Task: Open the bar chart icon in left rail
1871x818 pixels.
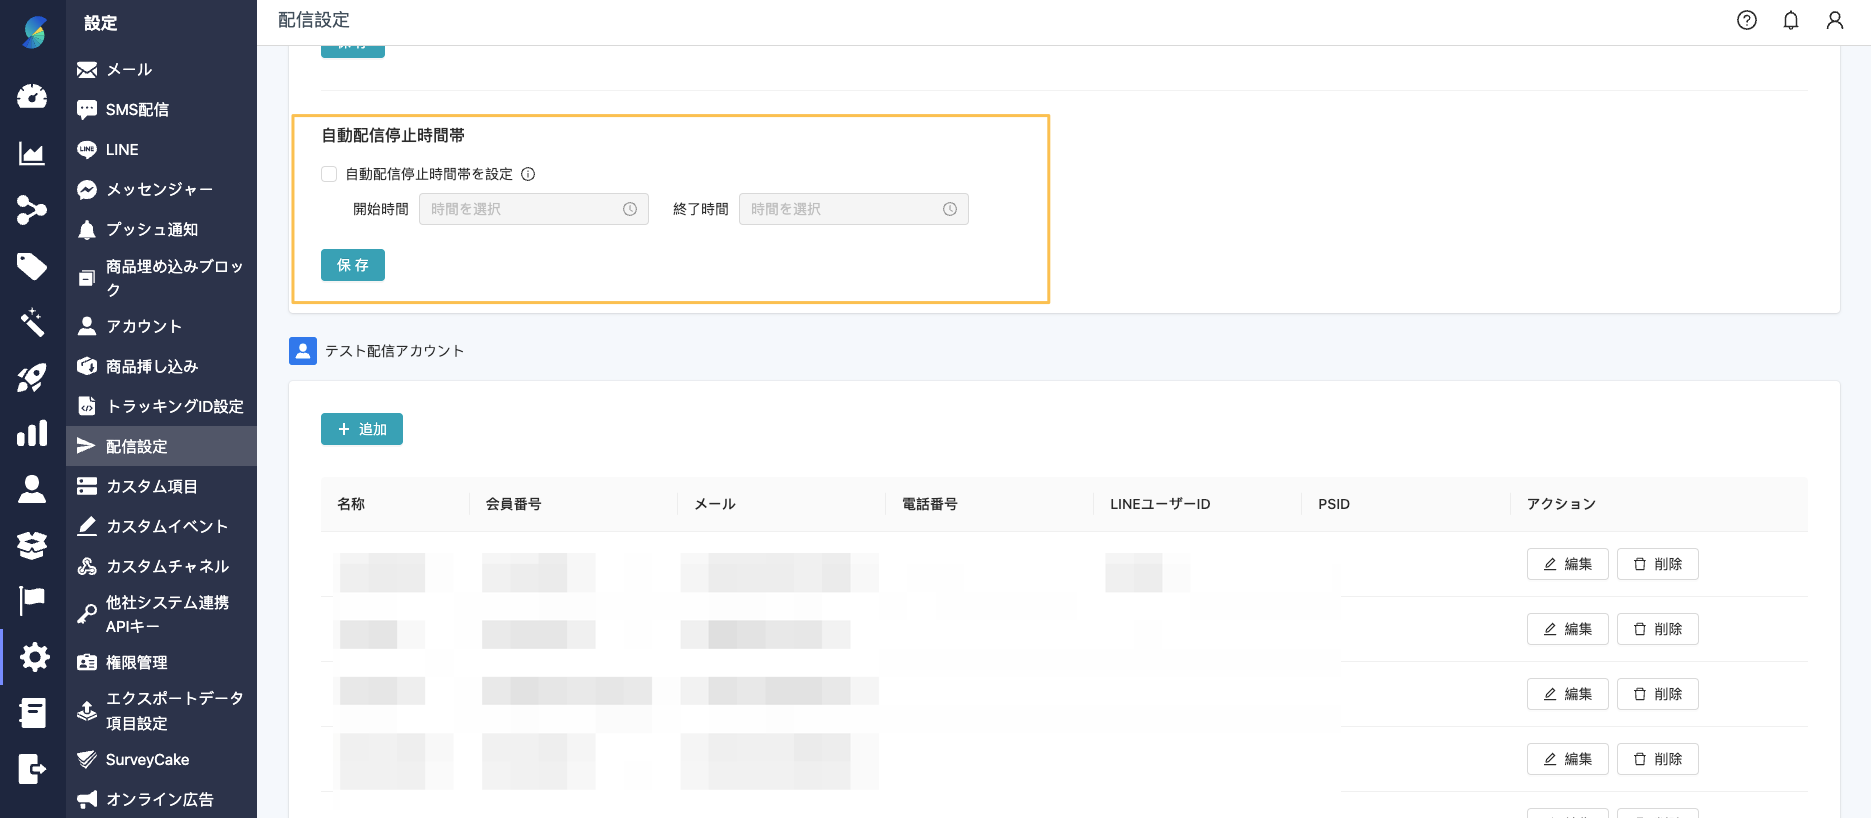Action: click(32, 433)
